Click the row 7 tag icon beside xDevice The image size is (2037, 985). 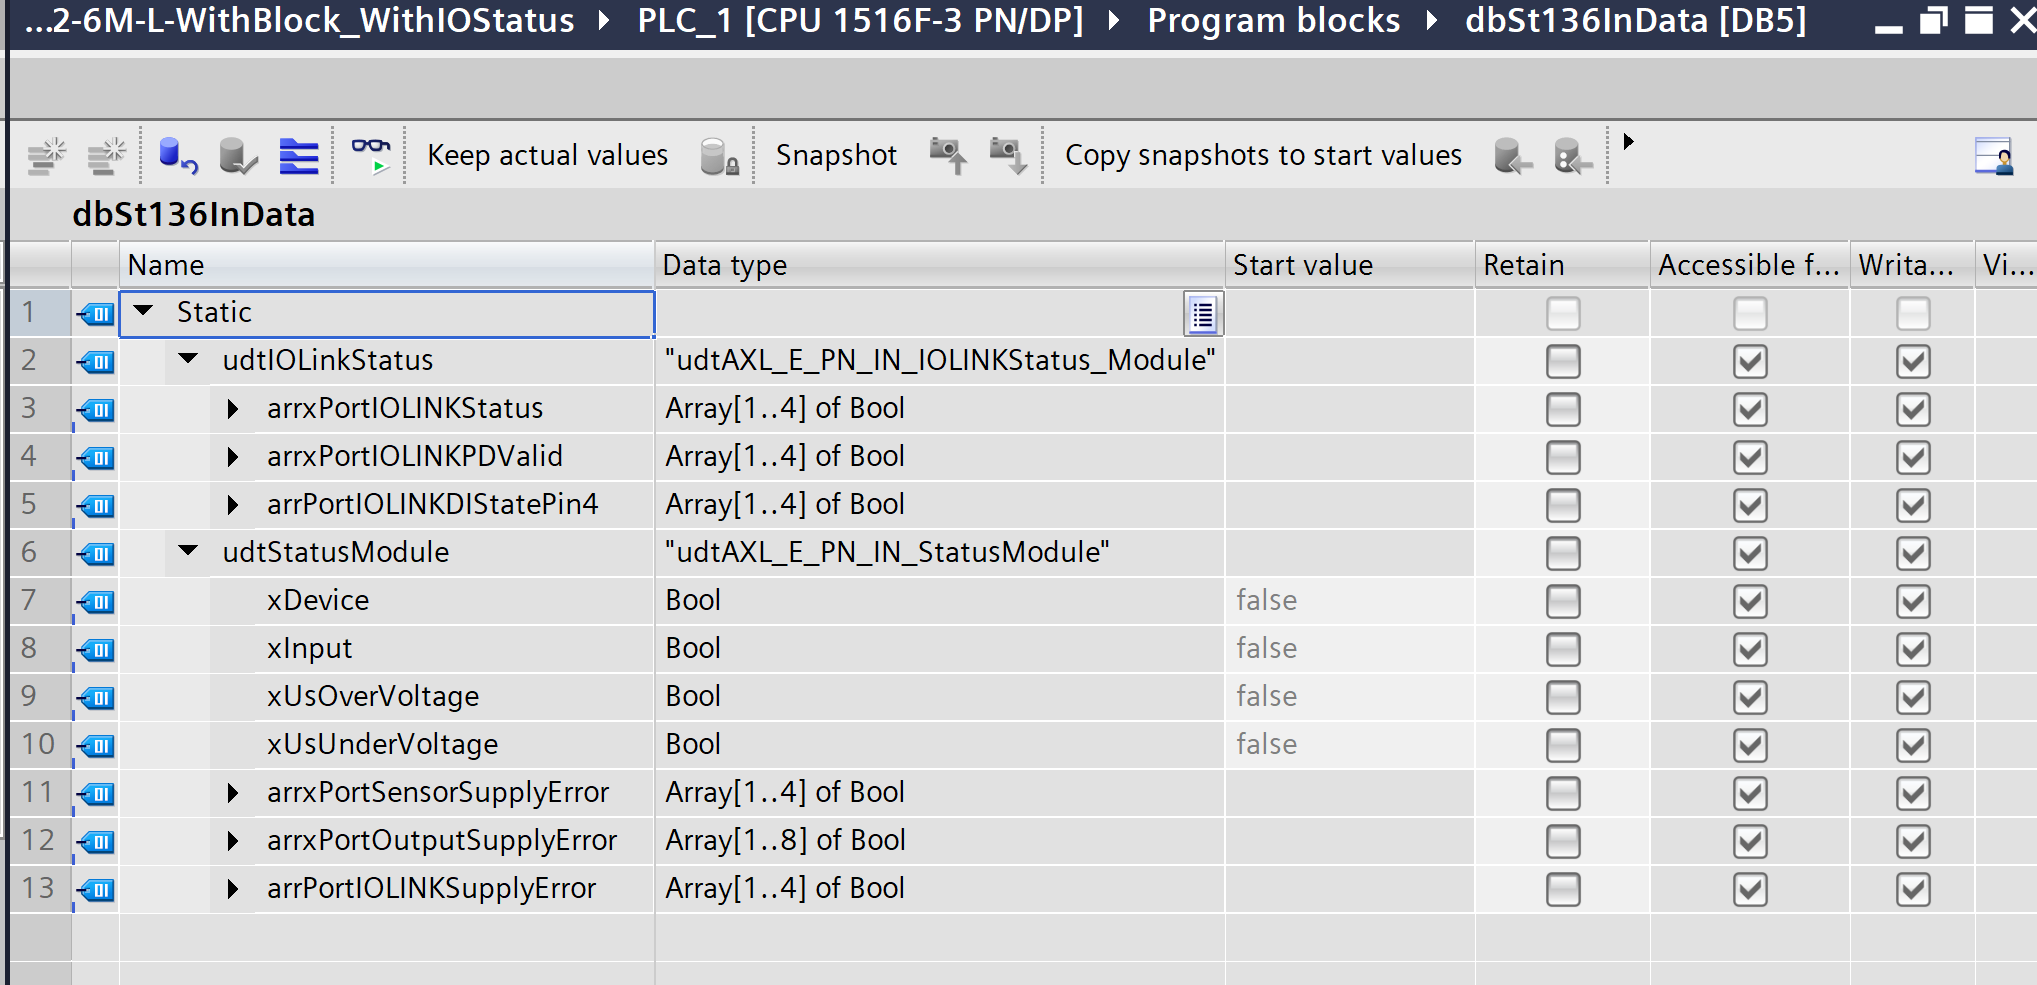97,602
